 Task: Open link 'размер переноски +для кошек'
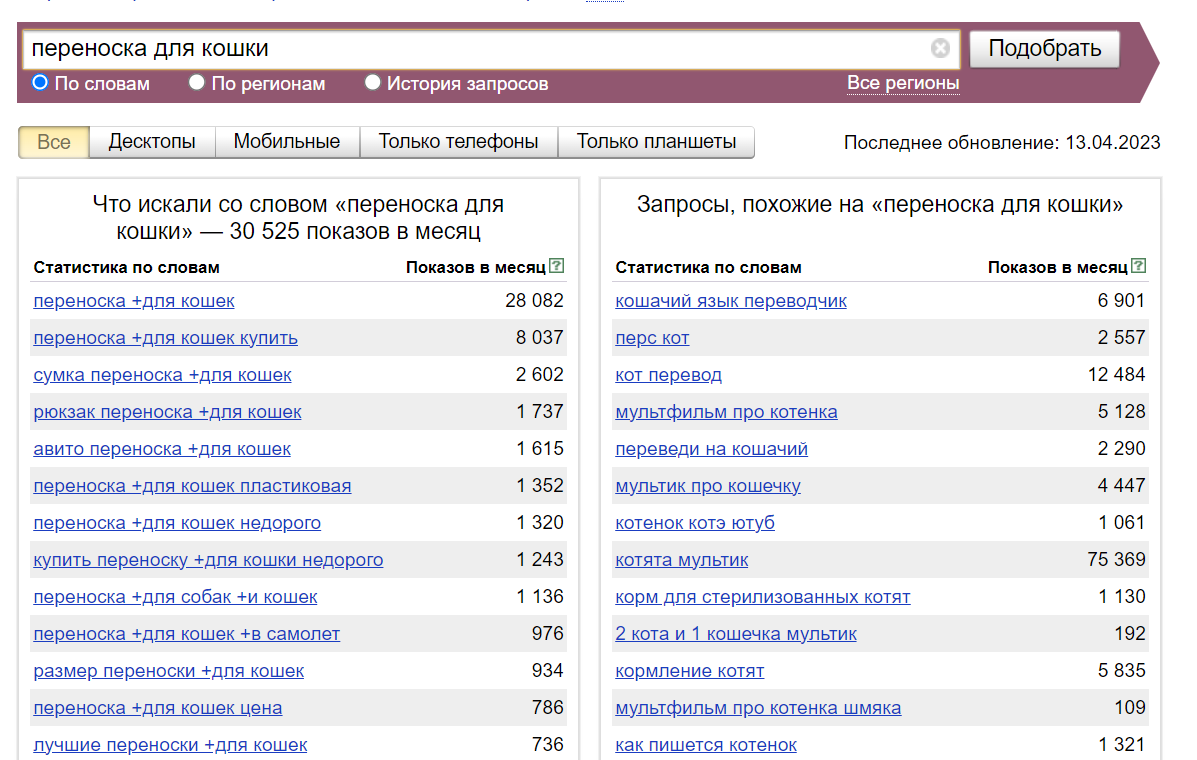tap(169, 671)
